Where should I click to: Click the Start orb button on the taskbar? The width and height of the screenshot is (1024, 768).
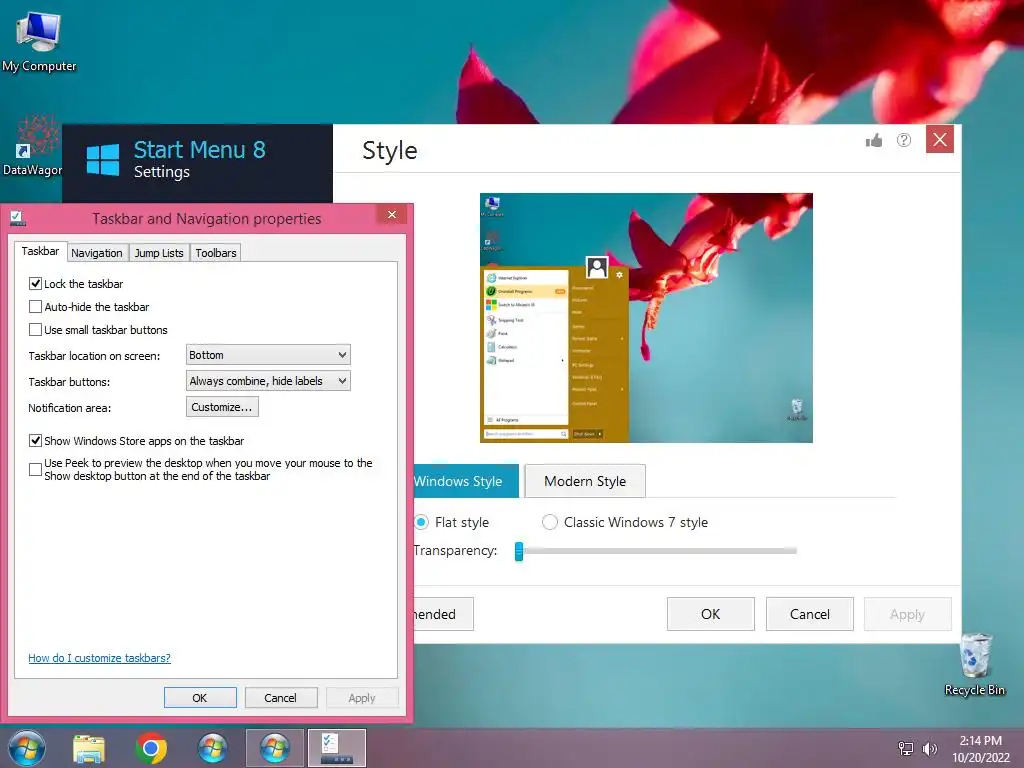click(x=27, y=748)
